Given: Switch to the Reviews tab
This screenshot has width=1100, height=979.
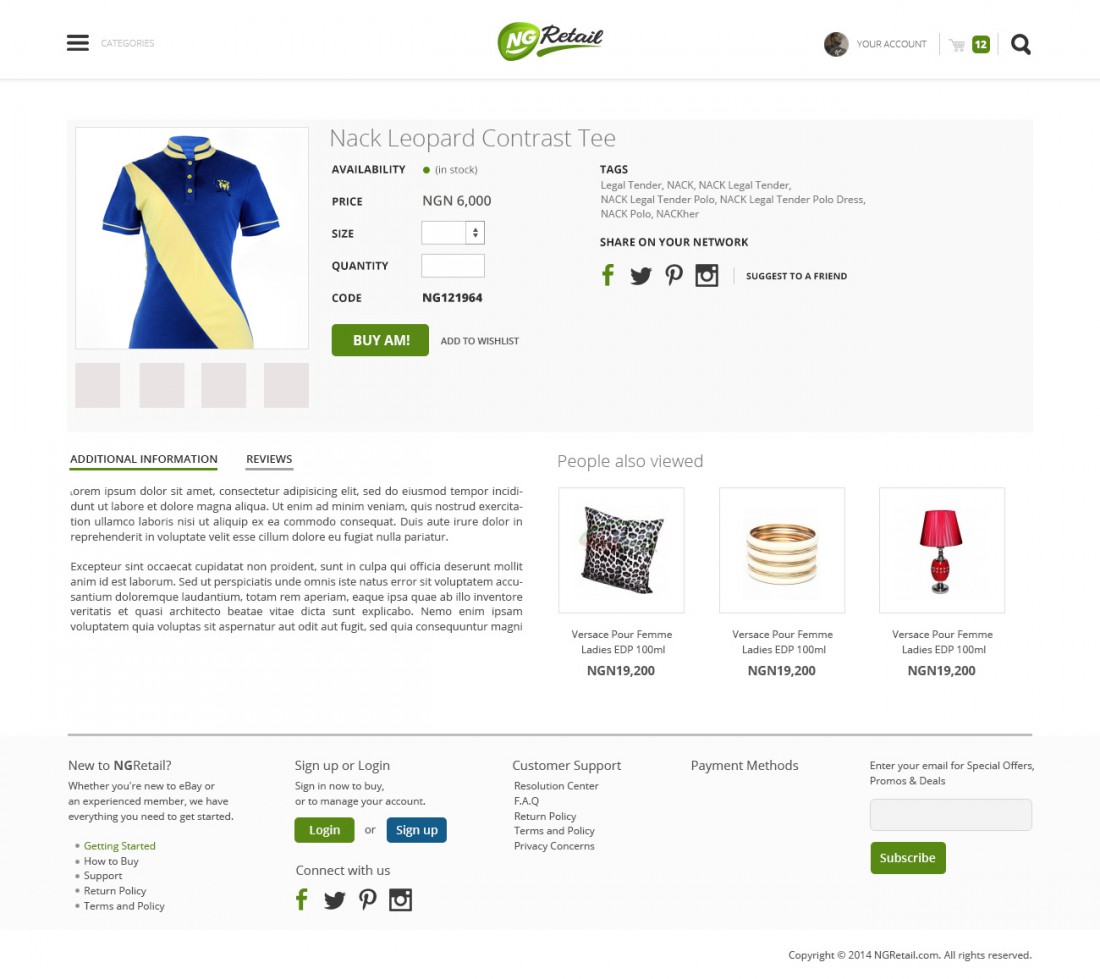Looking at the screenshot, I should 269,459.
